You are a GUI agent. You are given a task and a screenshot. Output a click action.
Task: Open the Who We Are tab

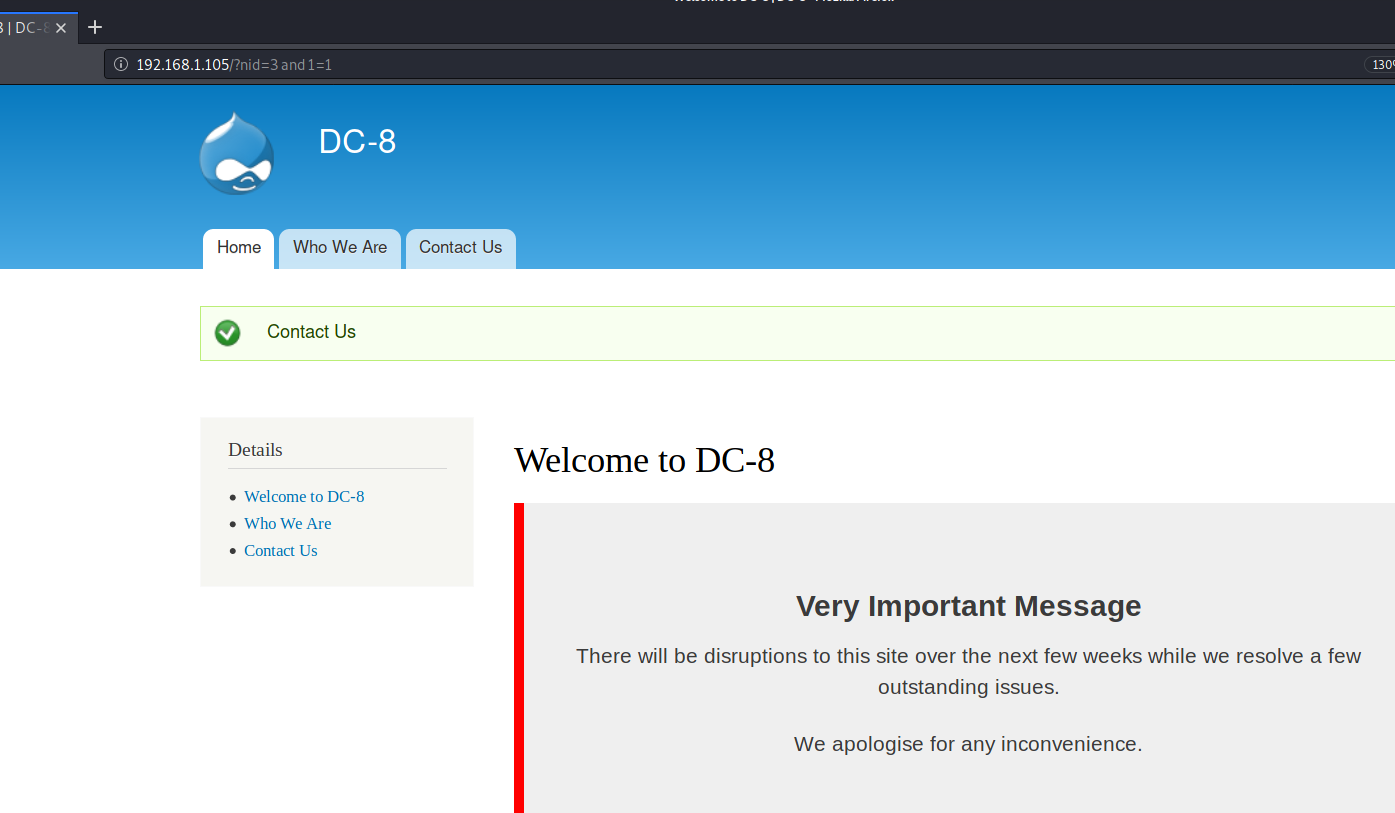[x=340, y=248]
